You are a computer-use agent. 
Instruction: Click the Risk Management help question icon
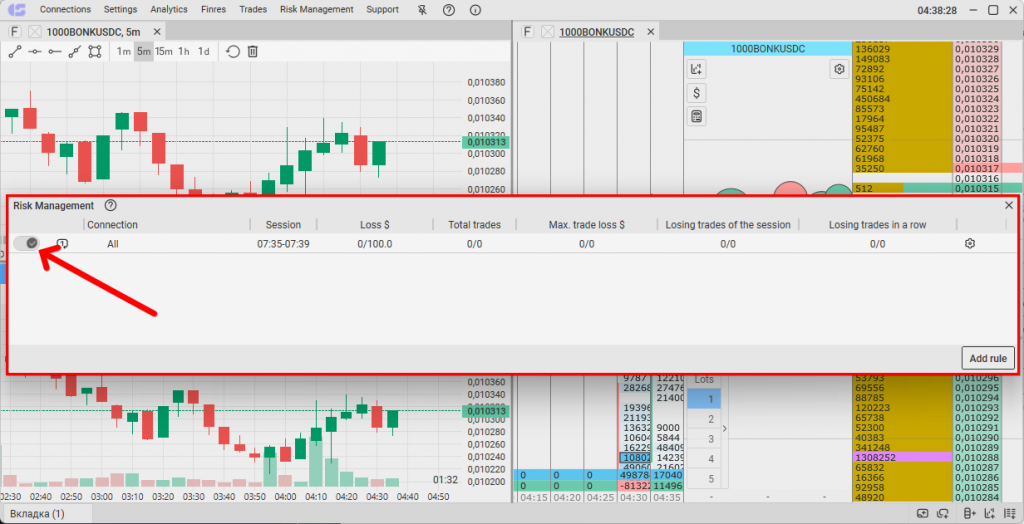click(x=110, y=205)
